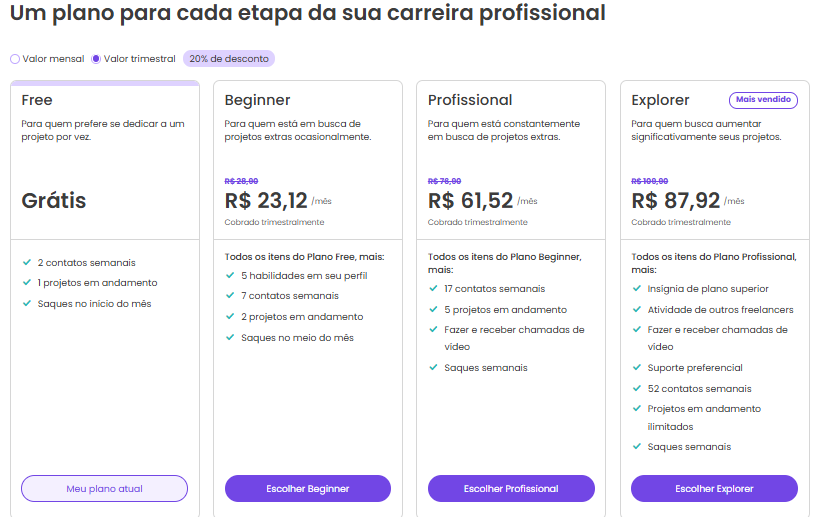Select the Valor mensal radio button

[15, 59]
